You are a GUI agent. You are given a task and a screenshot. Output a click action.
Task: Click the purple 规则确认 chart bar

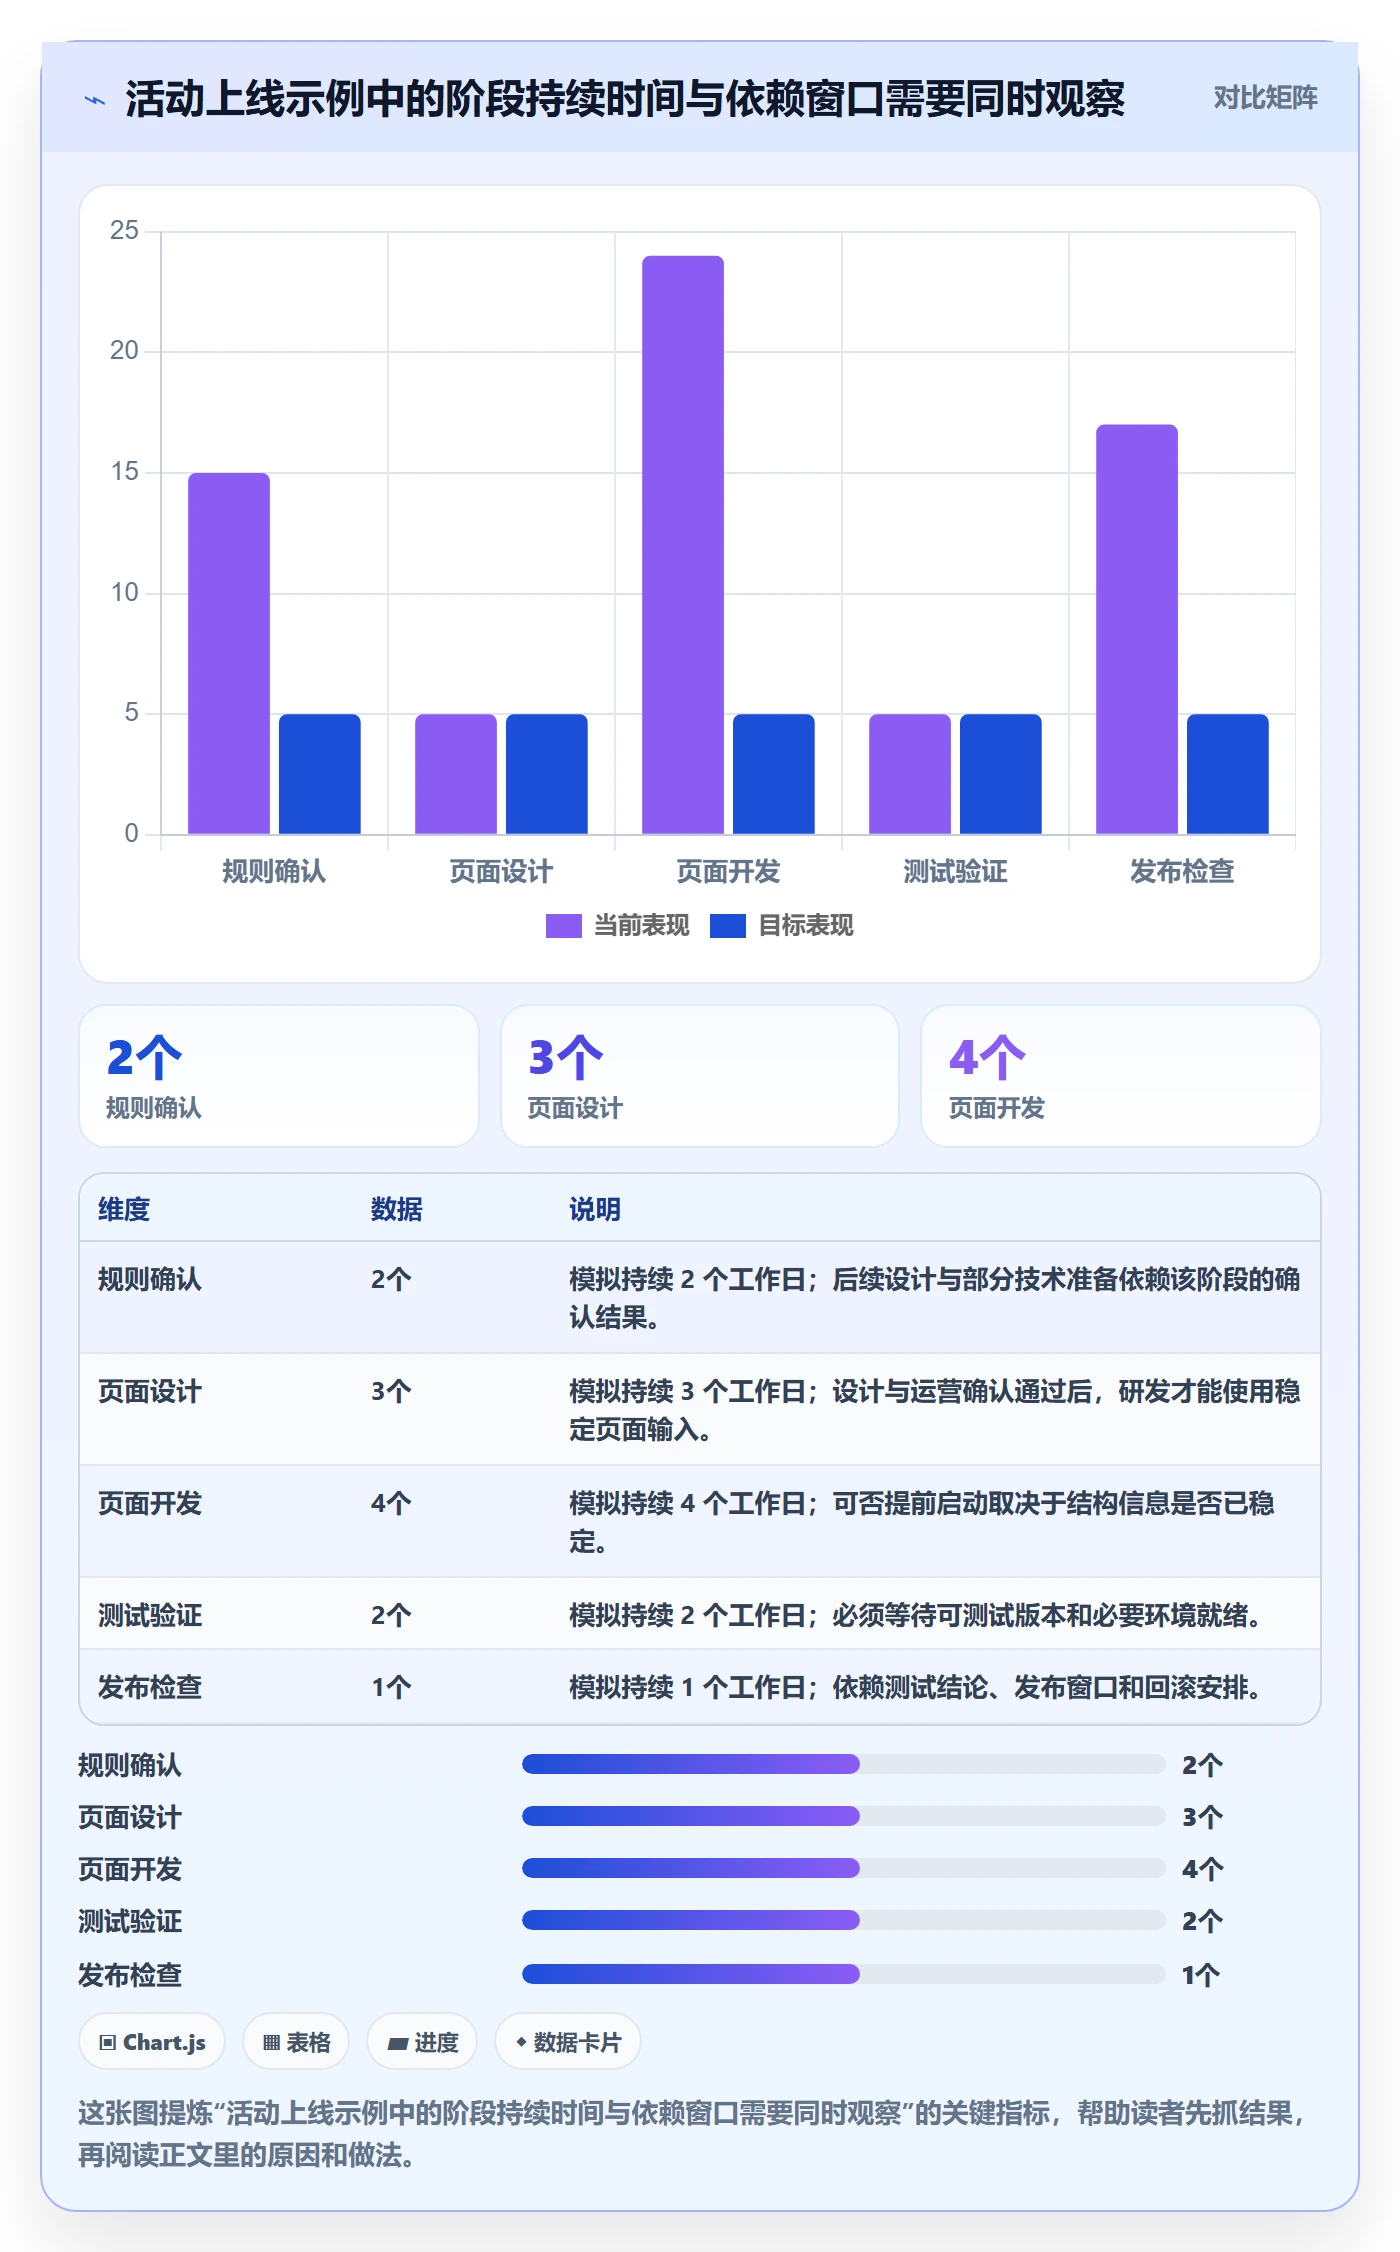pos(229,653)
